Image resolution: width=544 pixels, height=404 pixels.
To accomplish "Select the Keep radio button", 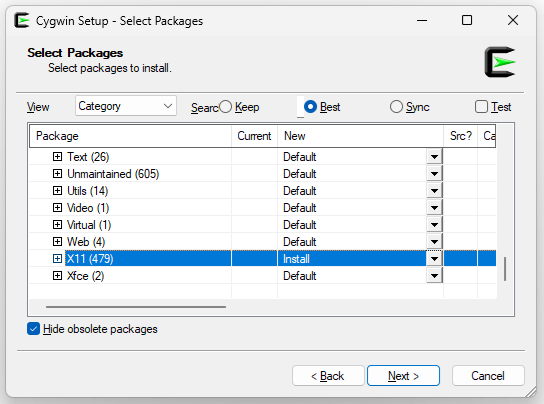I will [x=226, y=107].
